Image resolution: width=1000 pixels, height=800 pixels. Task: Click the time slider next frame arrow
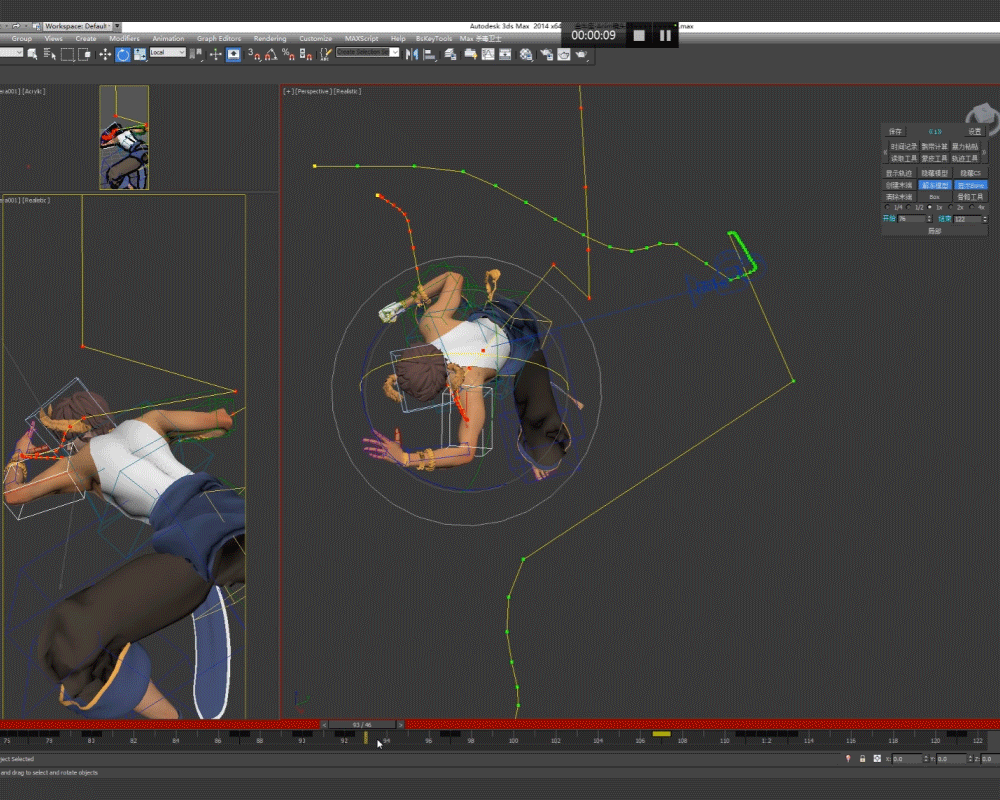tap(401, 725)
